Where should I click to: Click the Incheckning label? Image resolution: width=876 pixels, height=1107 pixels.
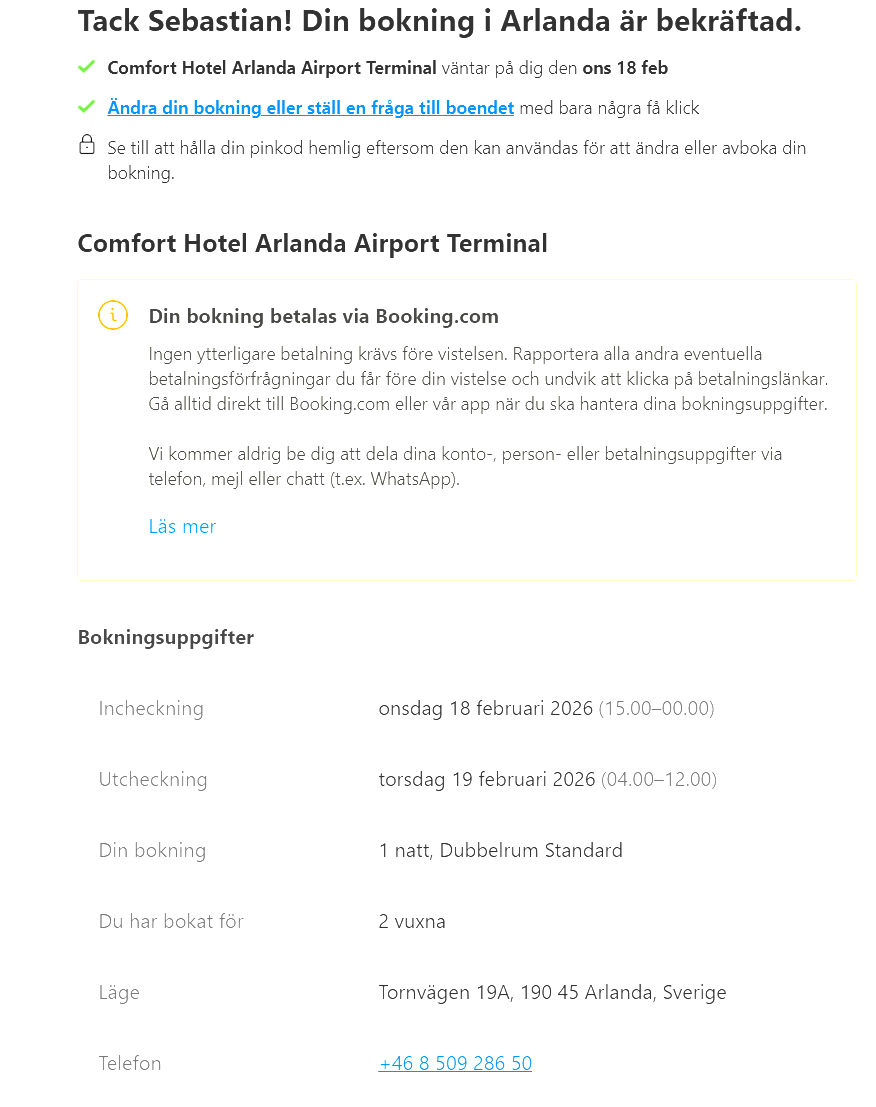click(151, 708)
